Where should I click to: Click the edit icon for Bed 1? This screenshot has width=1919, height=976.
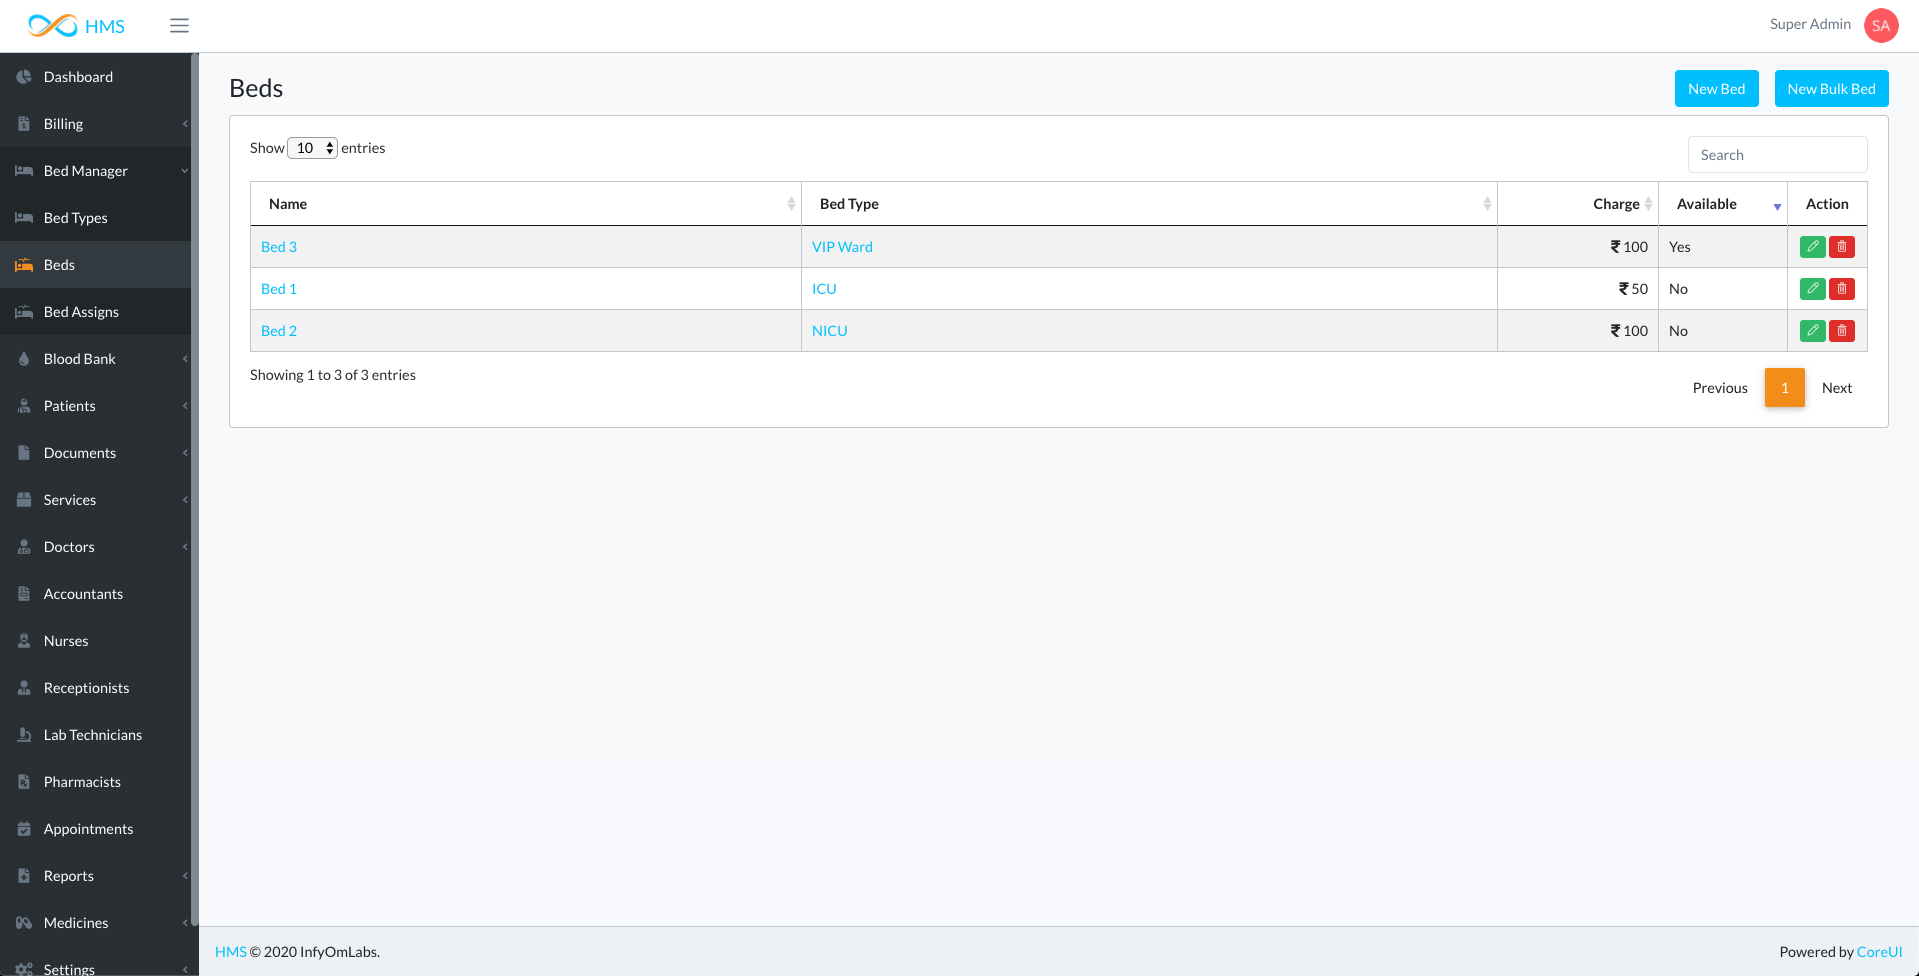point(1812,289)
